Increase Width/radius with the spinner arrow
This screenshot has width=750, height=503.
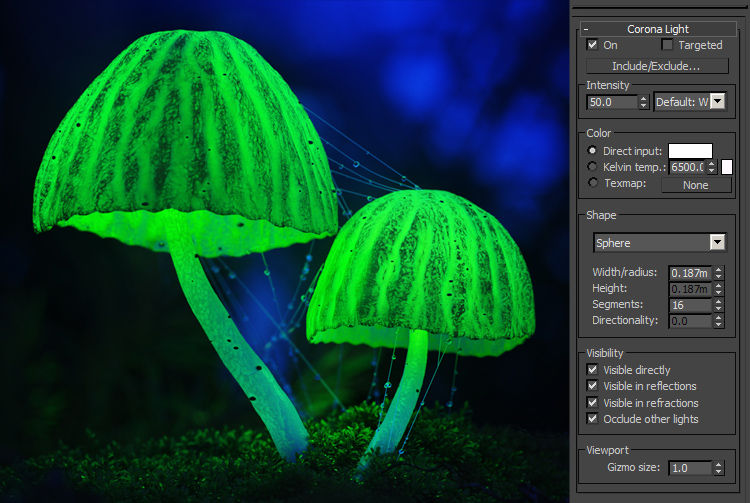(x=718, y=270)
